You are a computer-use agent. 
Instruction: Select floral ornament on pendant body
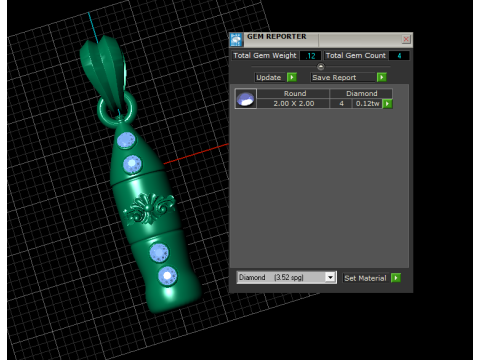(149, 209)
